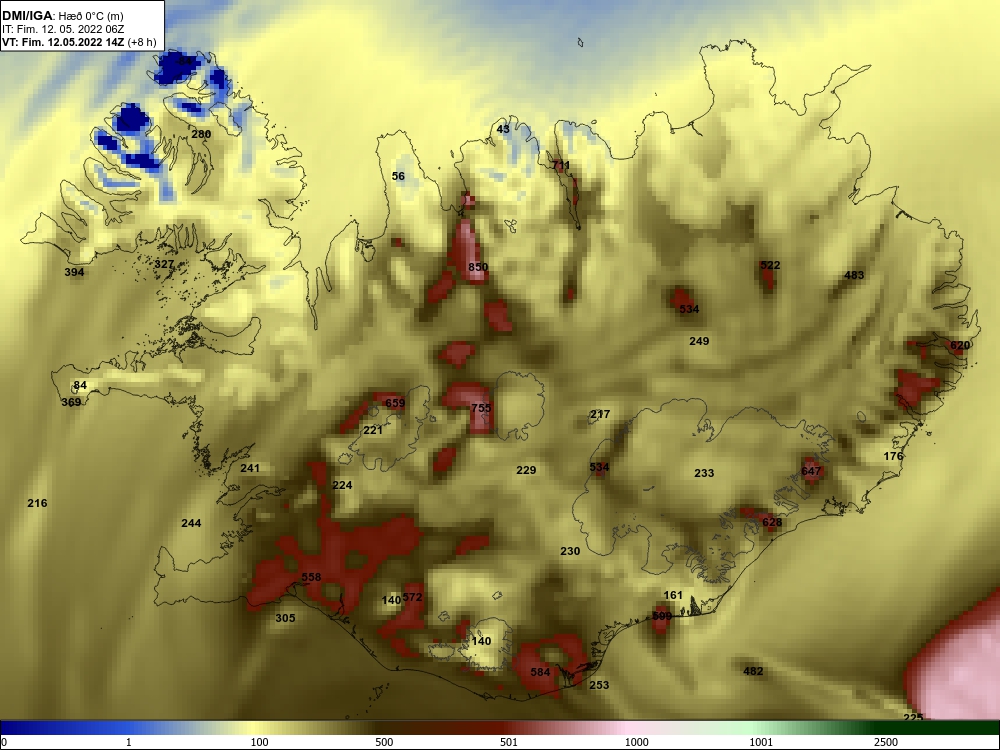Click the 584 value on the map
The image size is (1000, 750).
point(540,672)
